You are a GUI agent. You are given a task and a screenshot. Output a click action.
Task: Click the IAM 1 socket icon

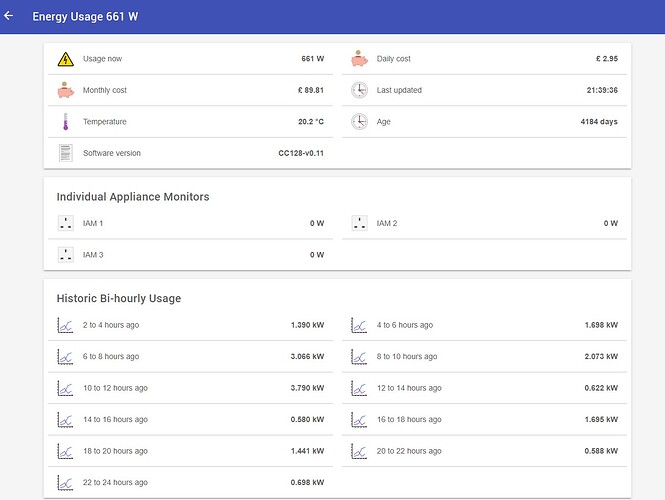tap(66, 223)
